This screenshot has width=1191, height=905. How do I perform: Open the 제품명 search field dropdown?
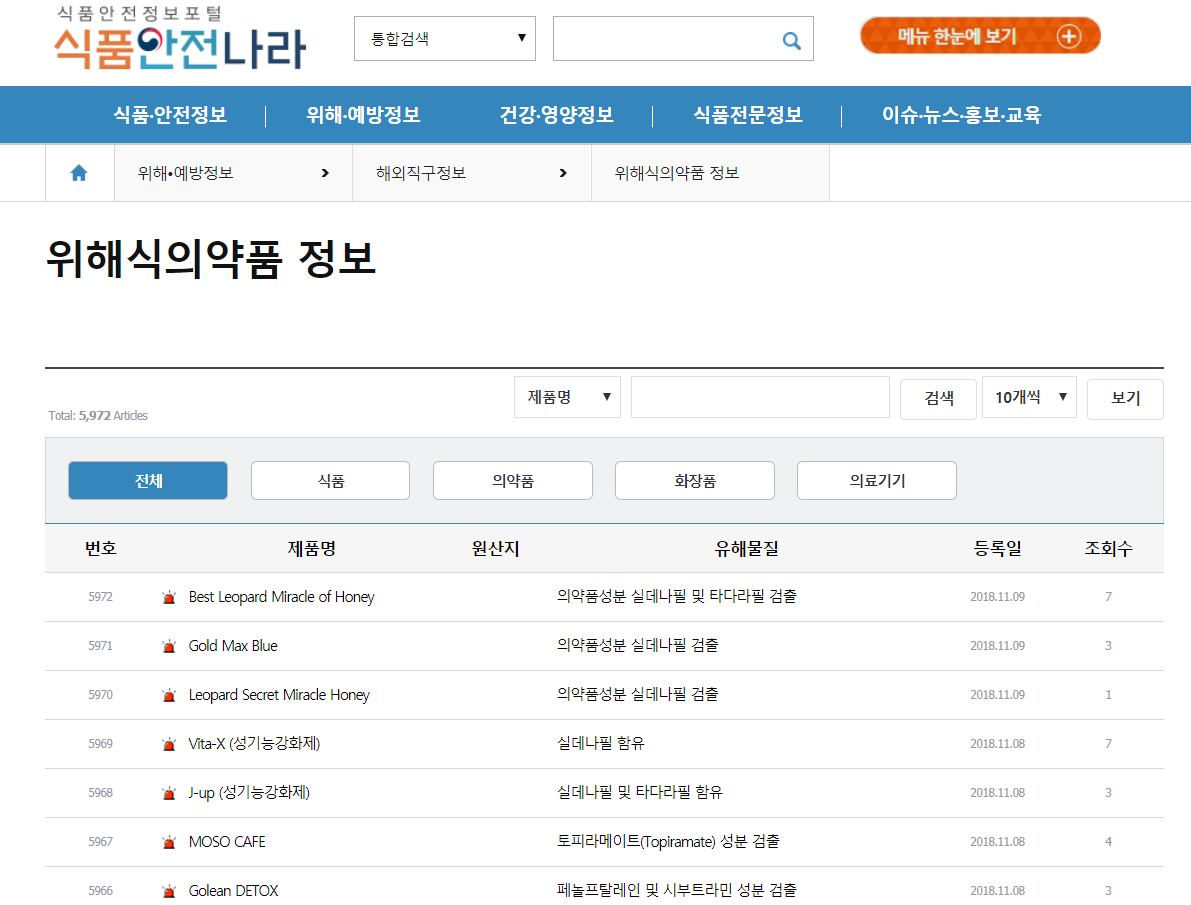coord(567,397)
